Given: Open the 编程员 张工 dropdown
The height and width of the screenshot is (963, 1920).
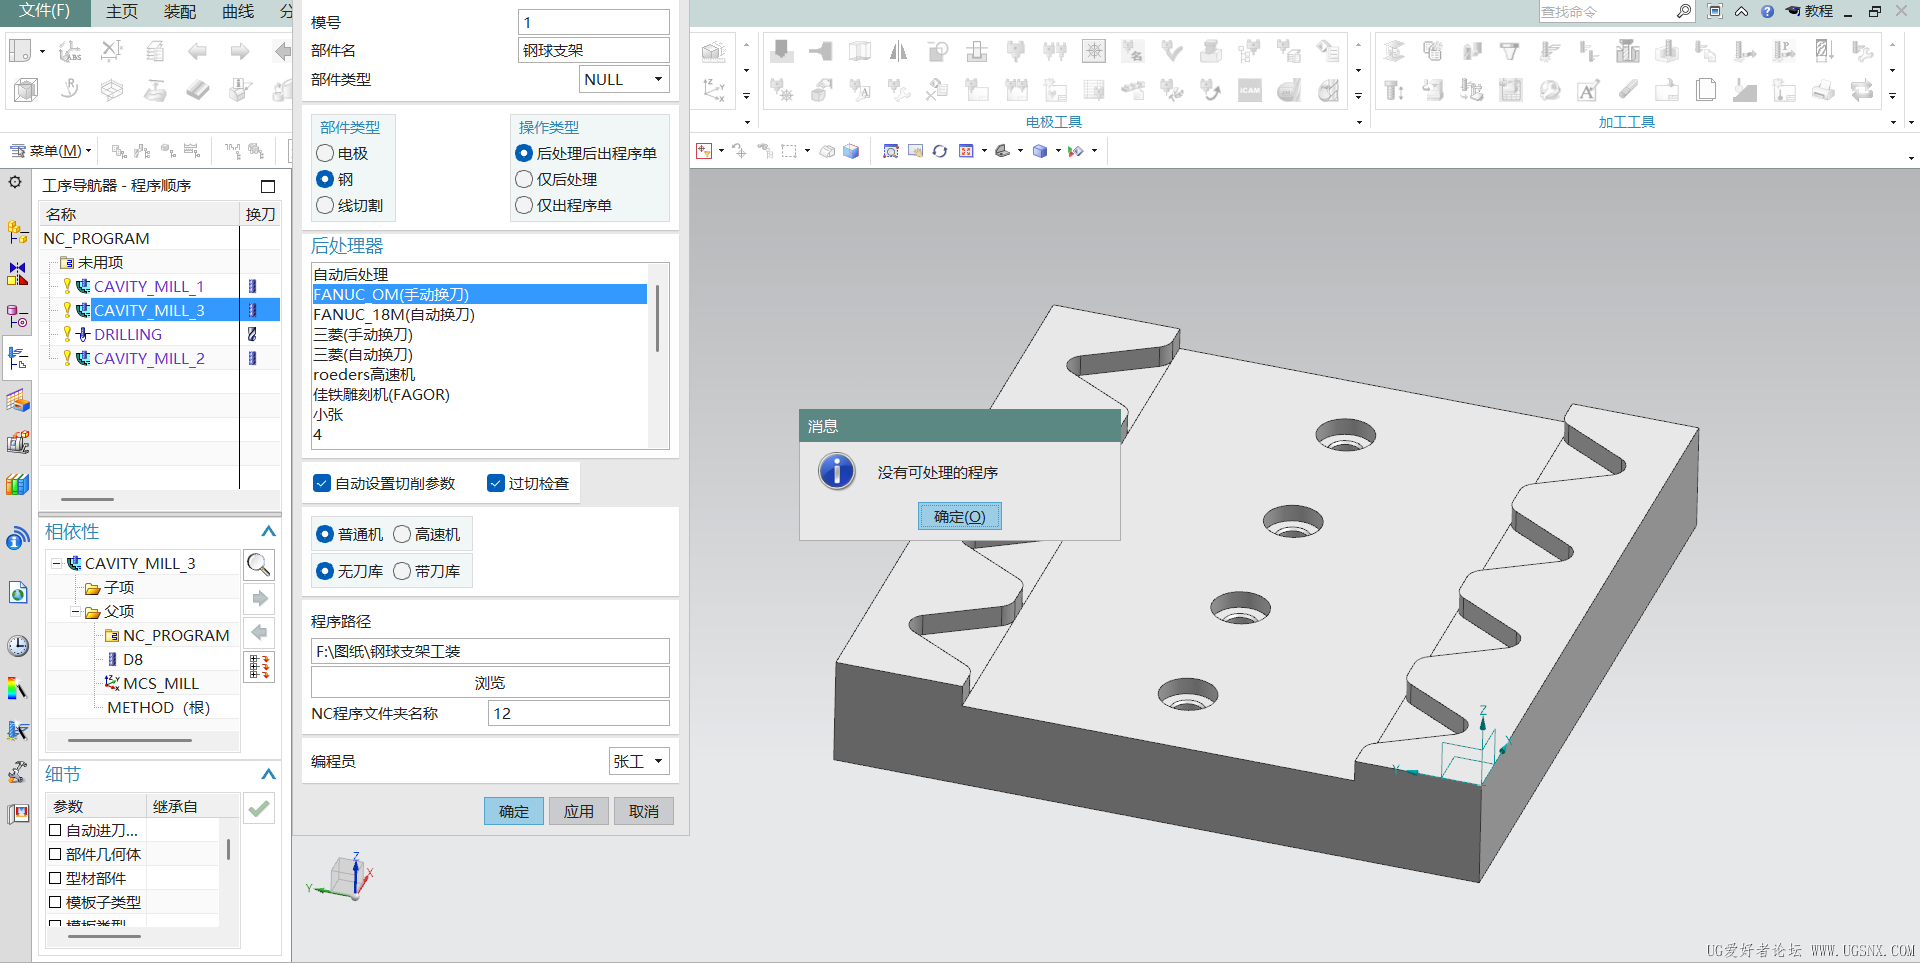Looking at the screenshot, I should 638,762.
